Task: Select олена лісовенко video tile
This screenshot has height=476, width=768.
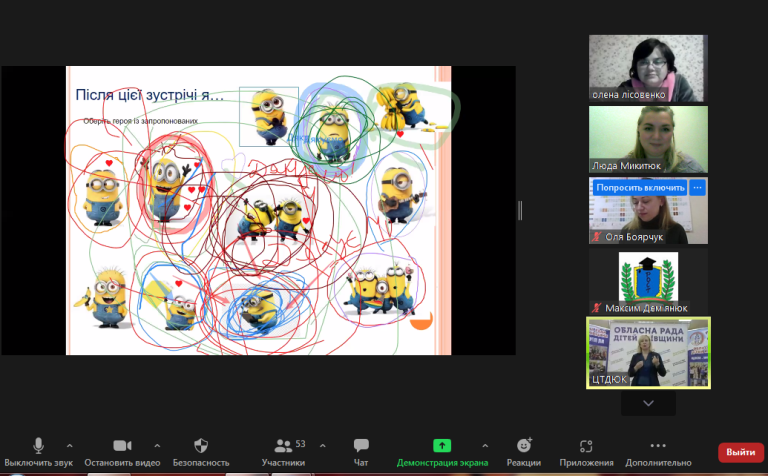Action: tap(648, 68)
